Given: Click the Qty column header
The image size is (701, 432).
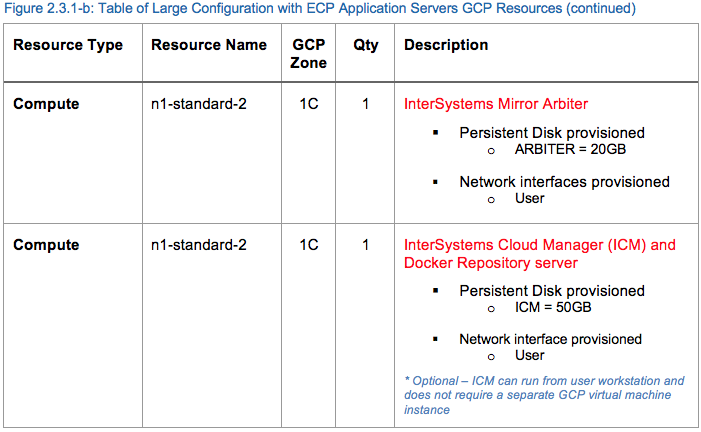Looking at the screenshot, I should tap(366, 46).
